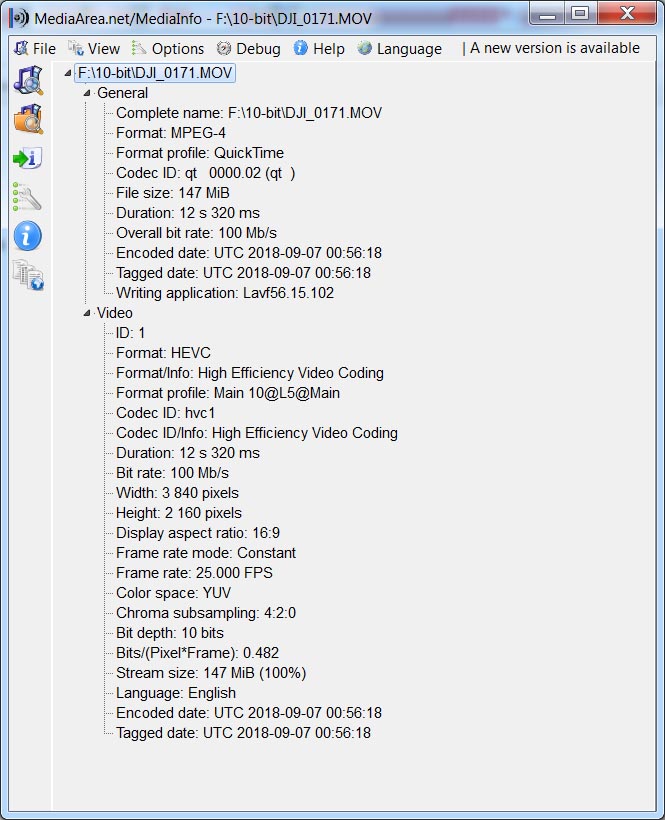Image resolution: width=665 pixels, height=820 pixels.
Task: Collapse the General section
Action: coord(87,93)
